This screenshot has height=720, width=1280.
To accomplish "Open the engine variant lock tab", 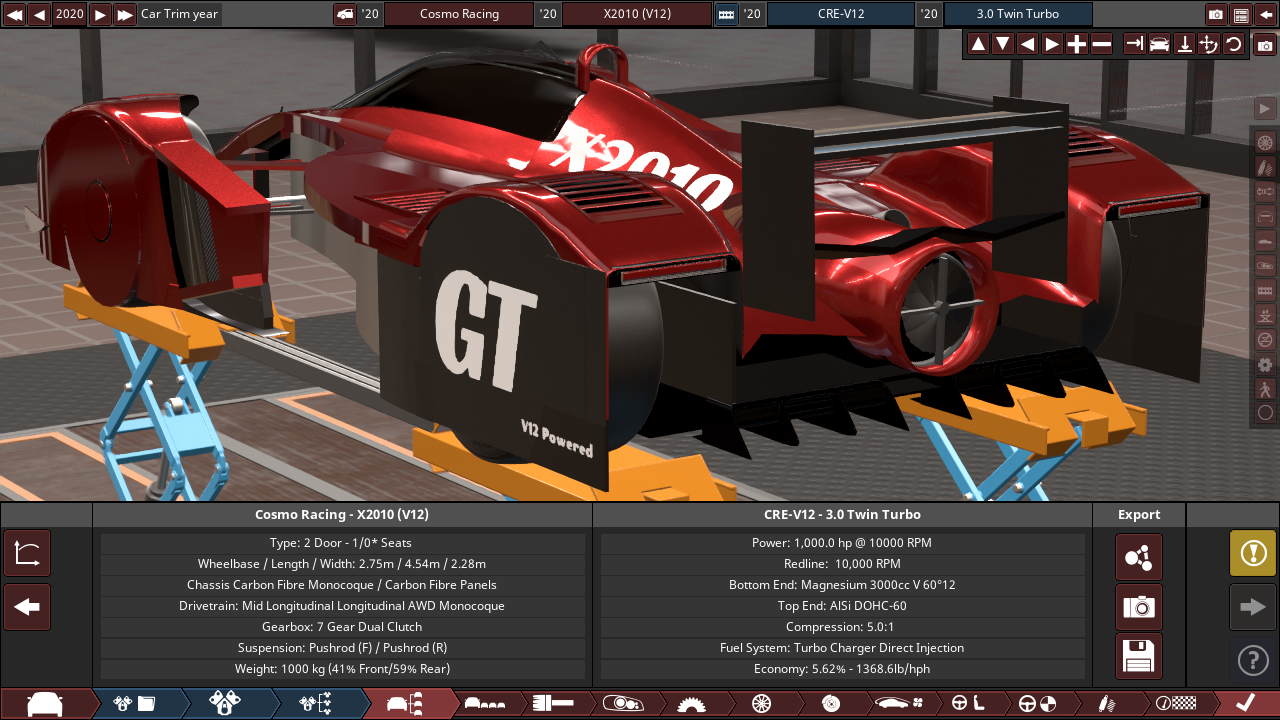I will (x=225, y=703).
